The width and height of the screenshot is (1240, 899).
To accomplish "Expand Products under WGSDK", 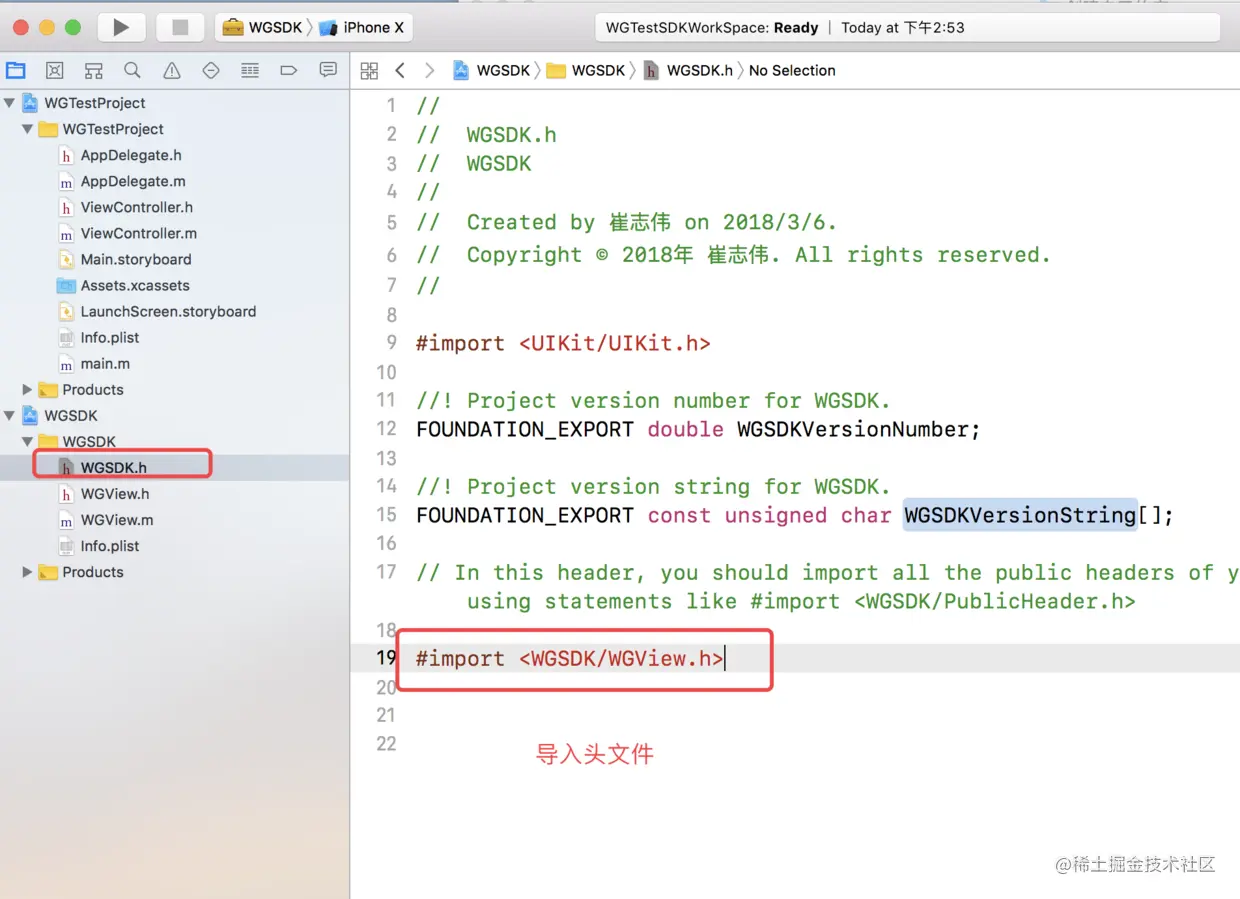I will pos(27,572).
